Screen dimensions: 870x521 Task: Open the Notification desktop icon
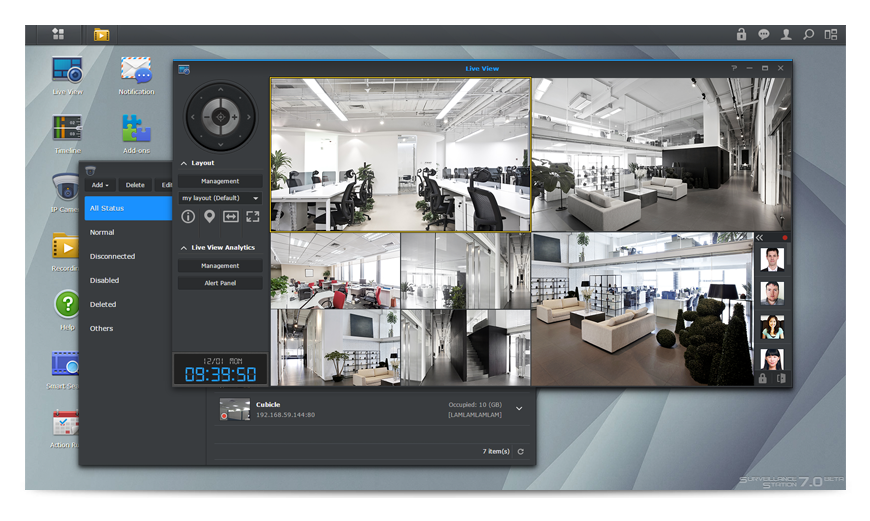(136, 71)
